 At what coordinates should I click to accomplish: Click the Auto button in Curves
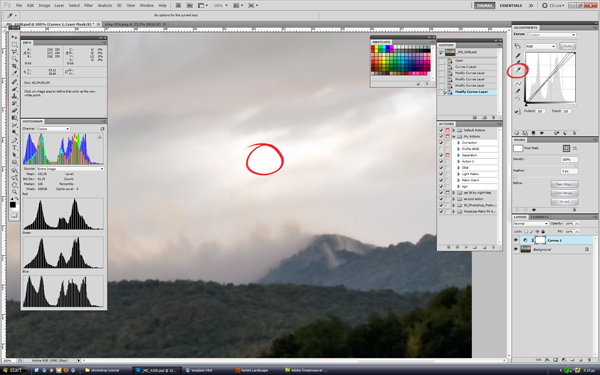click(x=567, y=46)
